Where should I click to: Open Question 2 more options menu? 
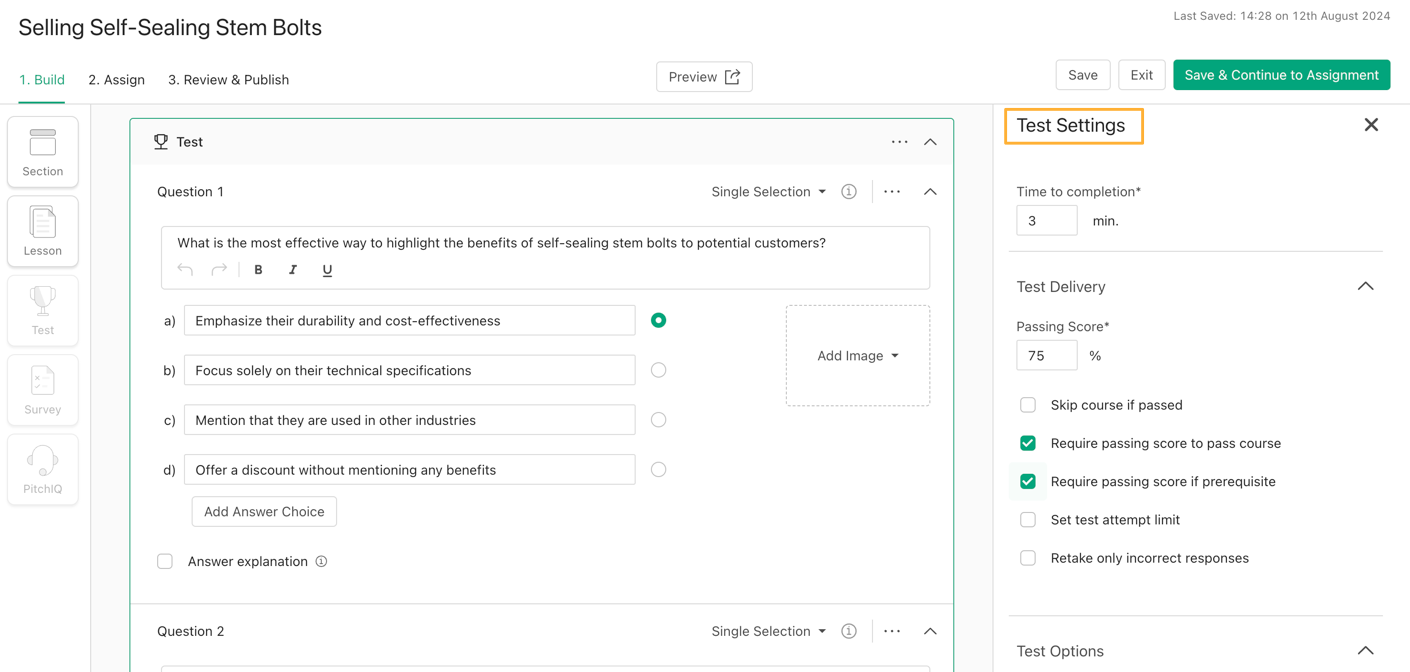[892, 632]
